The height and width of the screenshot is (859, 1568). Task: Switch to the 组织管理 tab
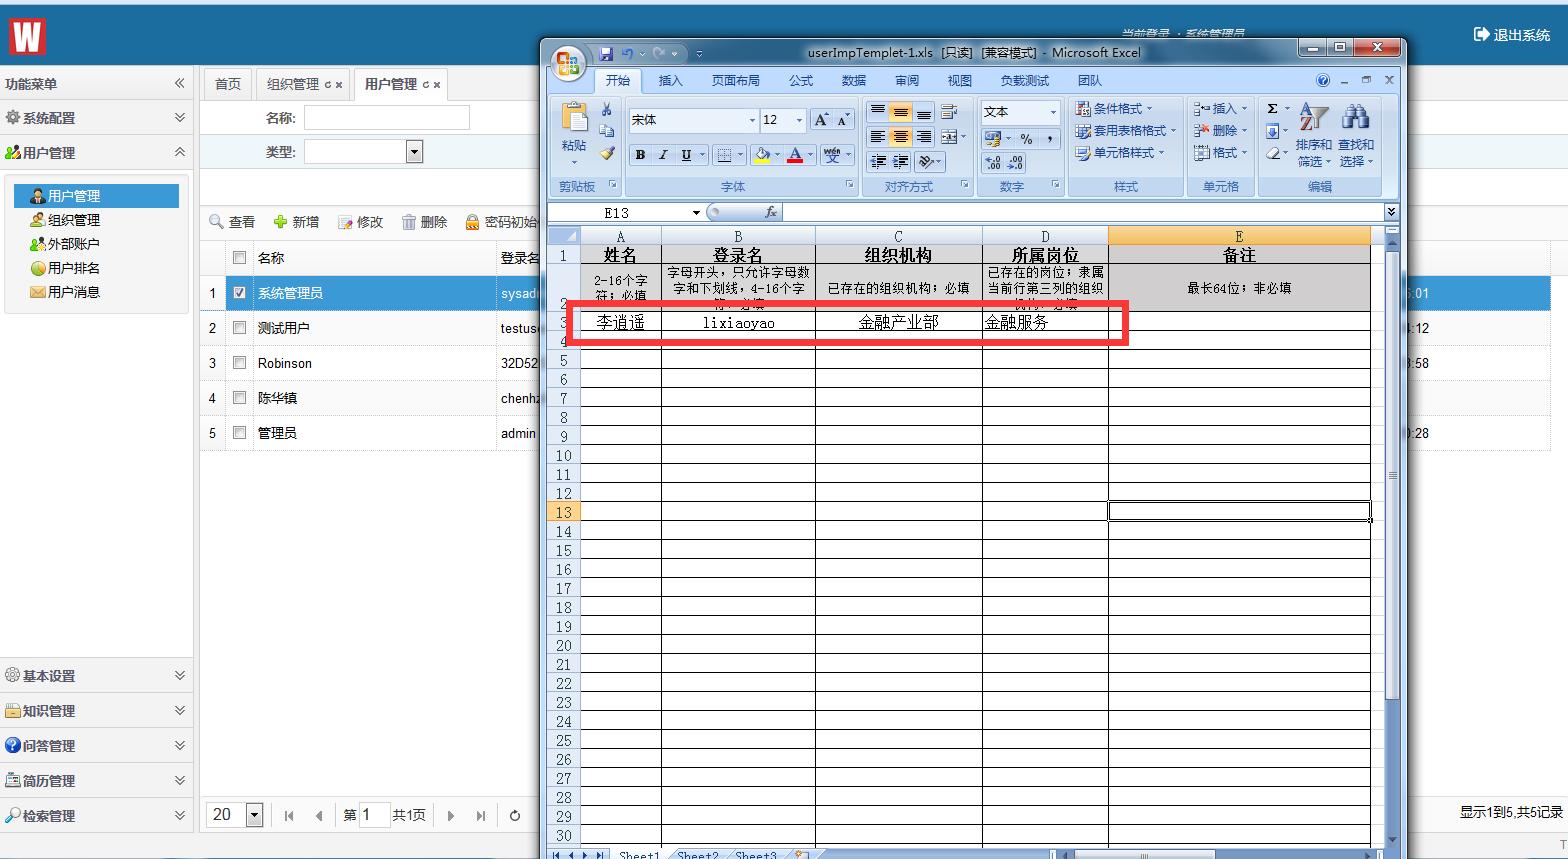[x=304, y=84]
